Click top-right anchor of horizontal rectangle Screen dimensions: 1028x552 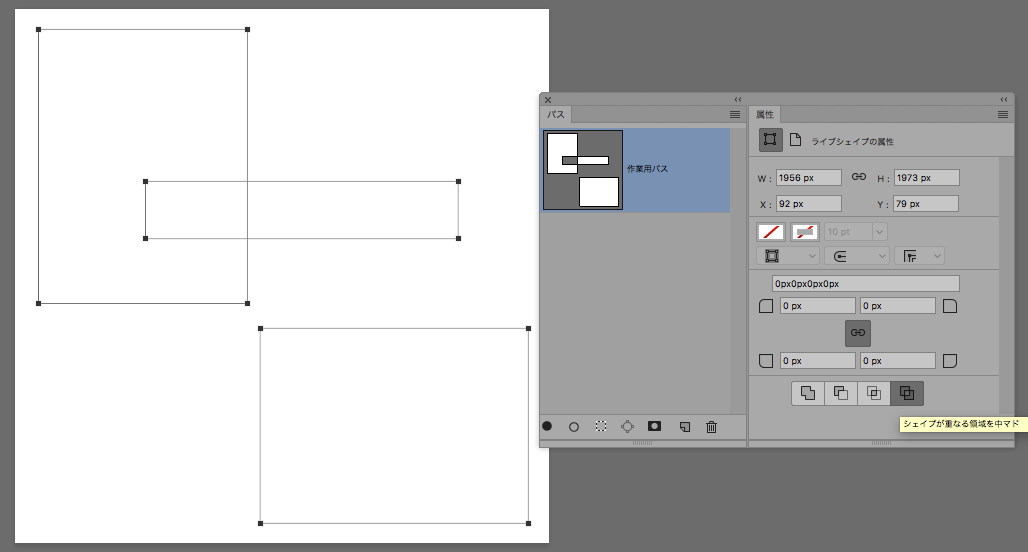tap(458, 182)
